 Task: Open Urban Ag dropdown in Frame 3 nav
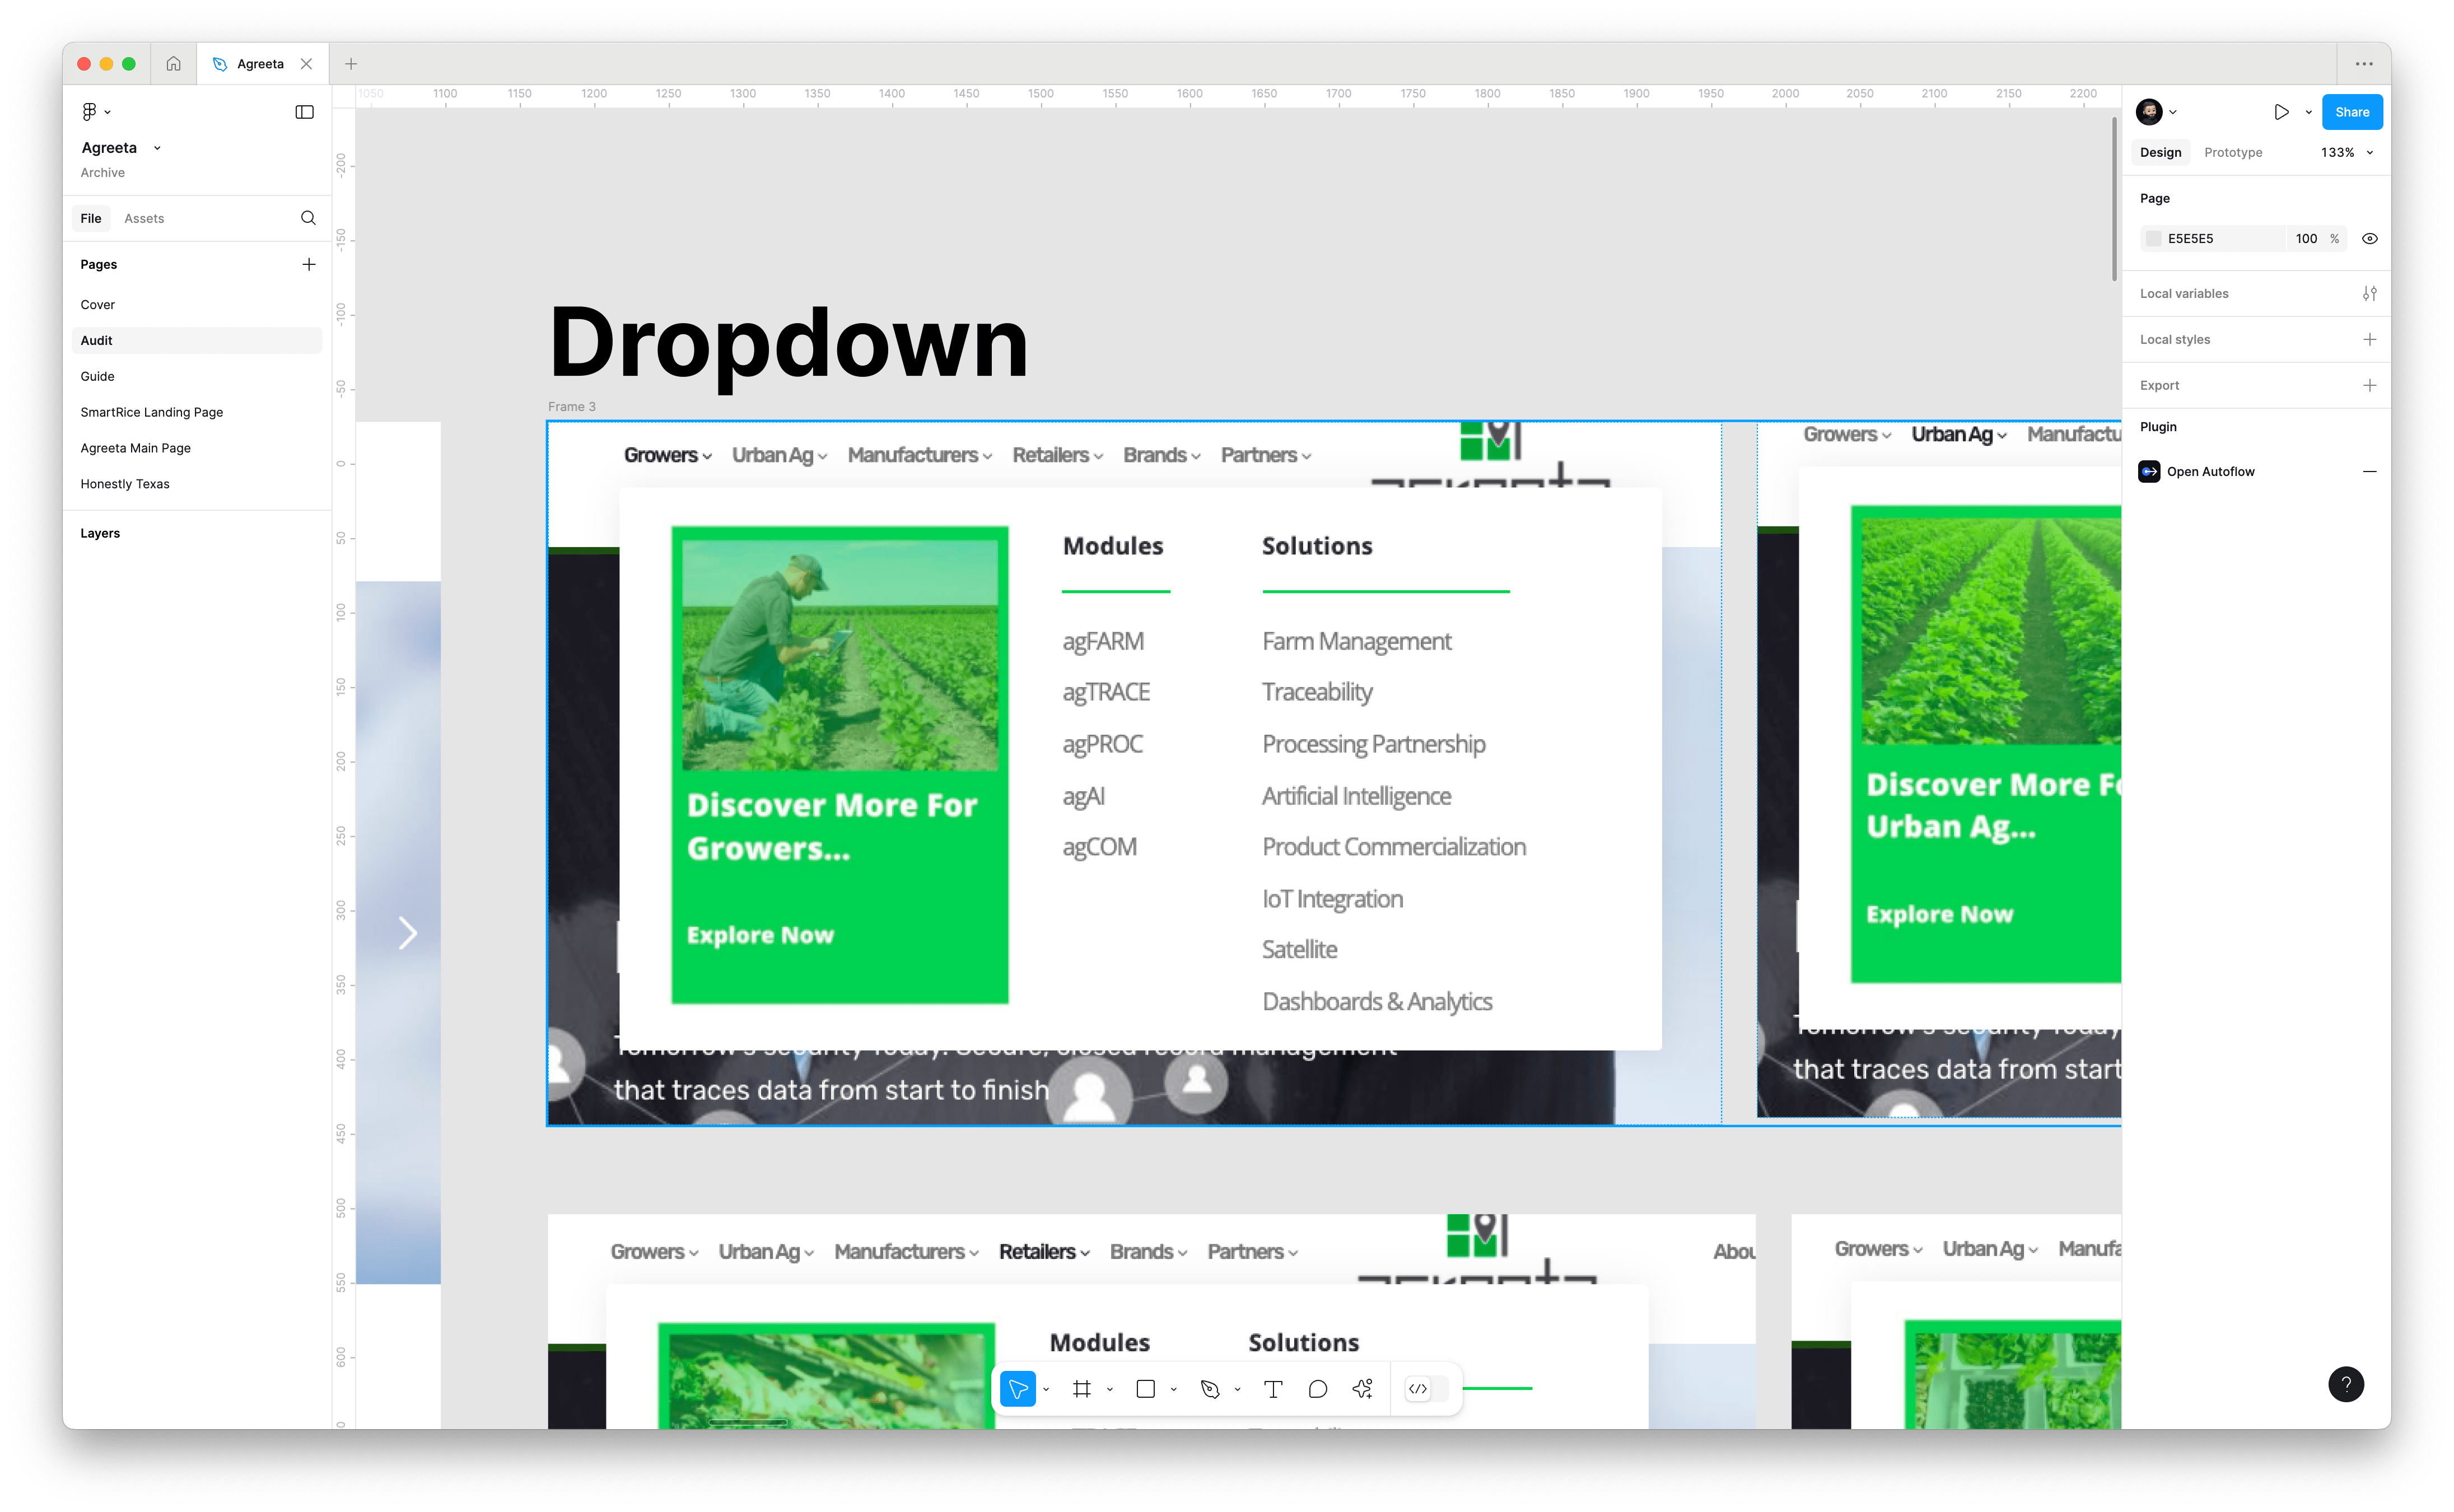[x=779, y=455]
